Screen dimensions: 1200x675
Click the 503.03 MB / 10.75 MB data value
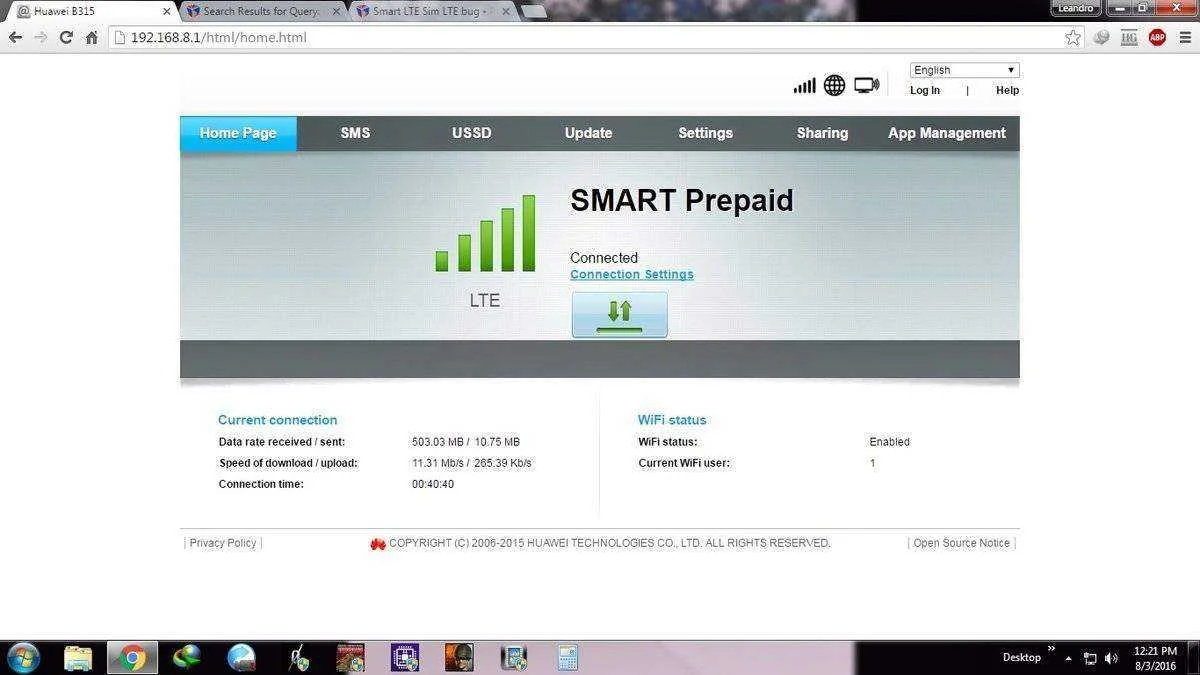(x=466, y=442)
